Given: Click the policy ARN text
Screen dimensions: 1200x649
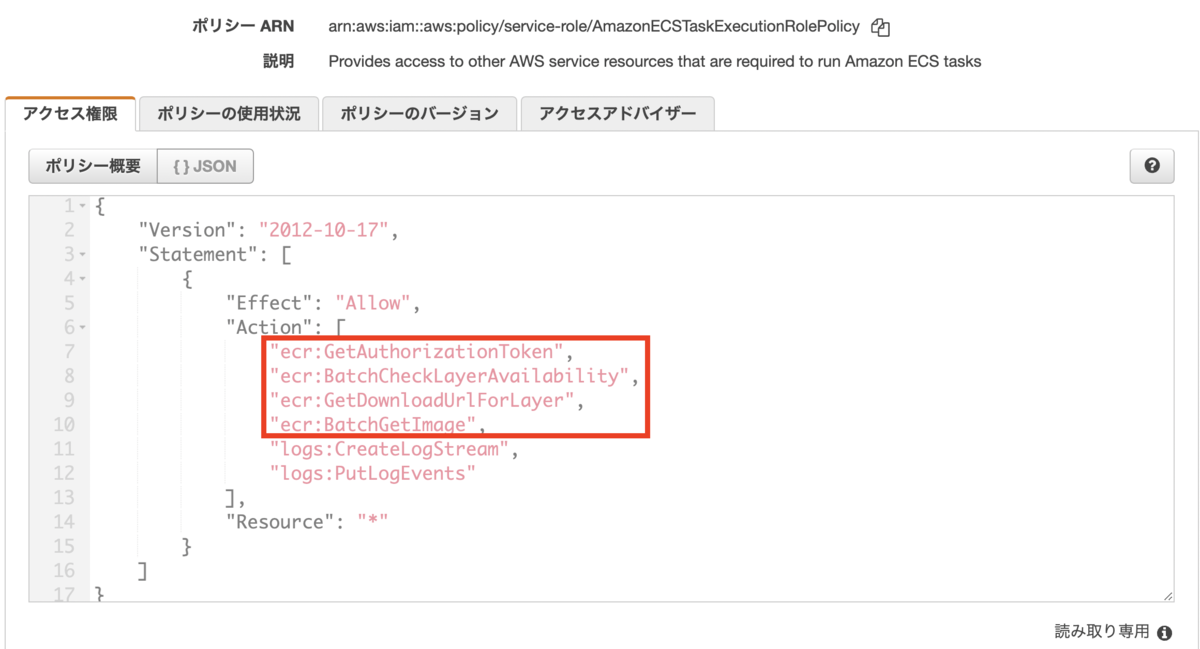Looking at the screenshot, I should coord(594,27).
